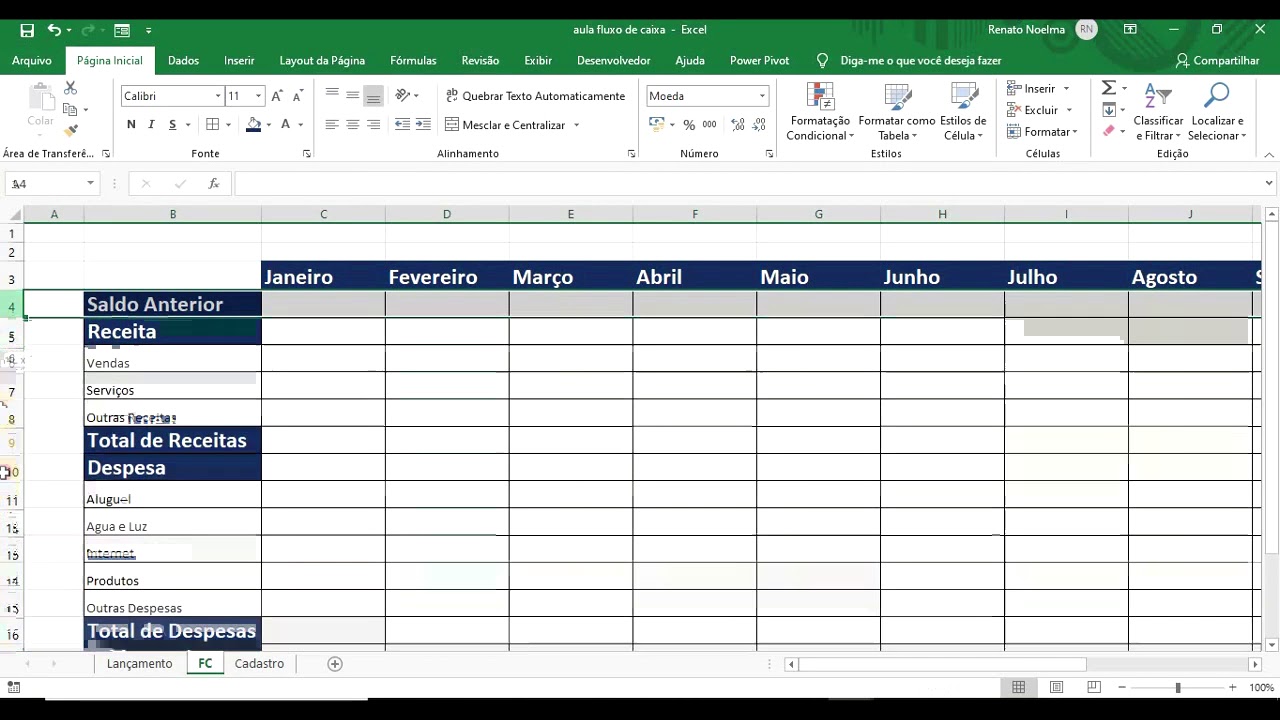Apply Percent Style with the % icon
The image size is (1280, 720).
pyautogui.click(x=689, y=125)
